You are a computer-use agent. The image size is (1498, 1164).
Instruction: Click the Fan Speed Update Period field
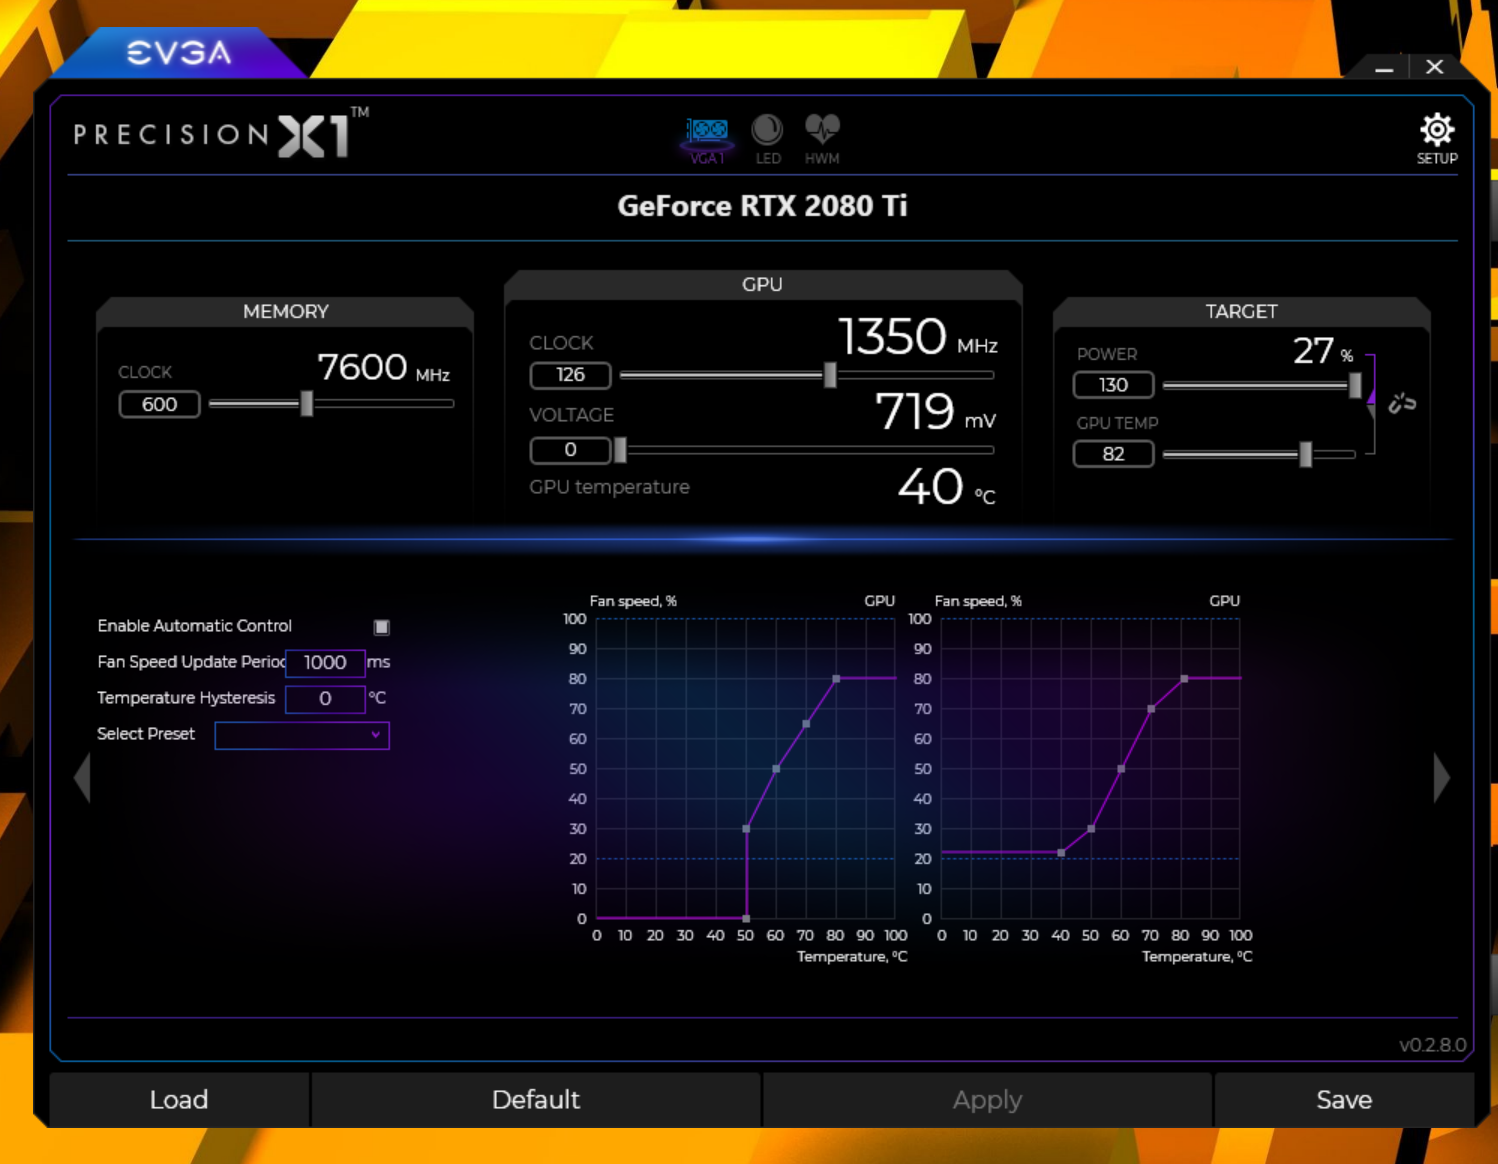click(x=325, y=663)
